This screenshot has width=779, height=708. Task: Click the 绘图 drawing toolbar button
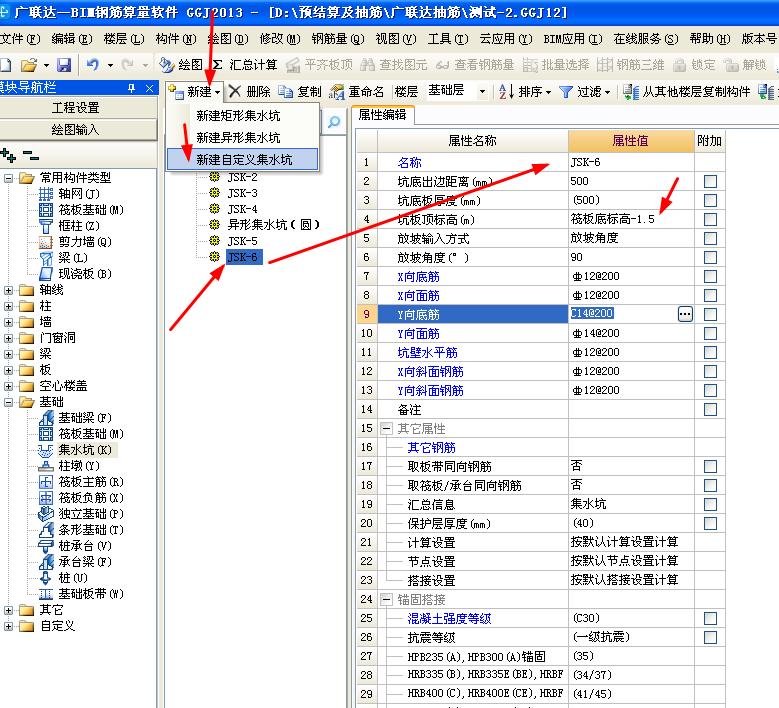coord(181,65)
